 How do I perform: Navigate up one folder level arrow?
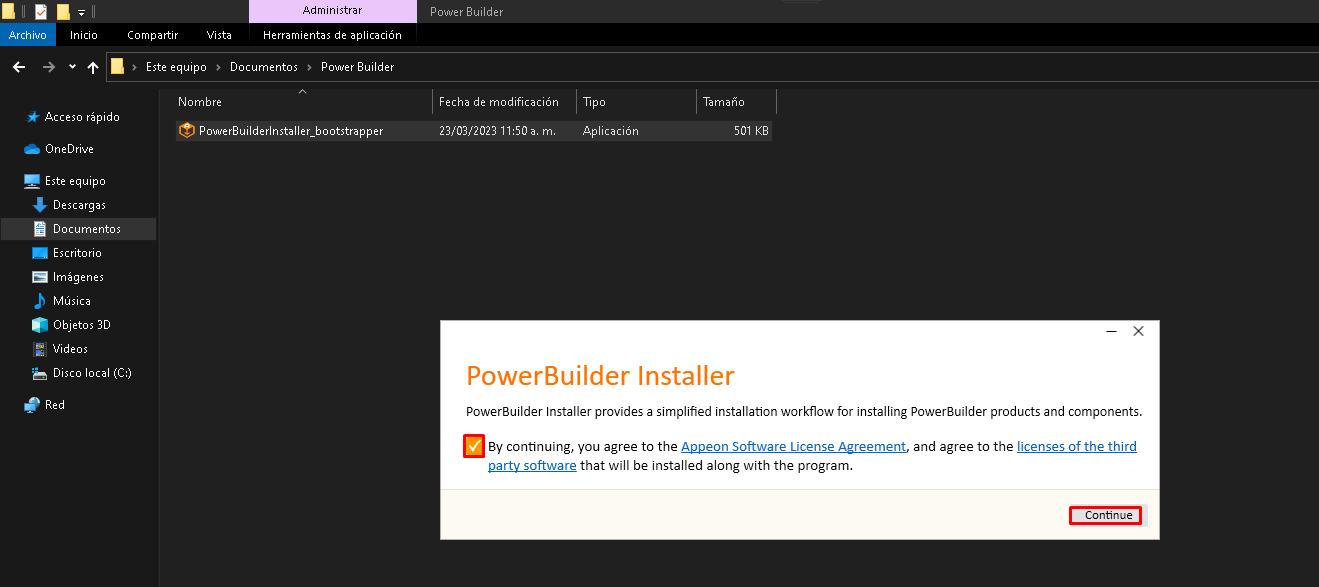coord(93,67)
